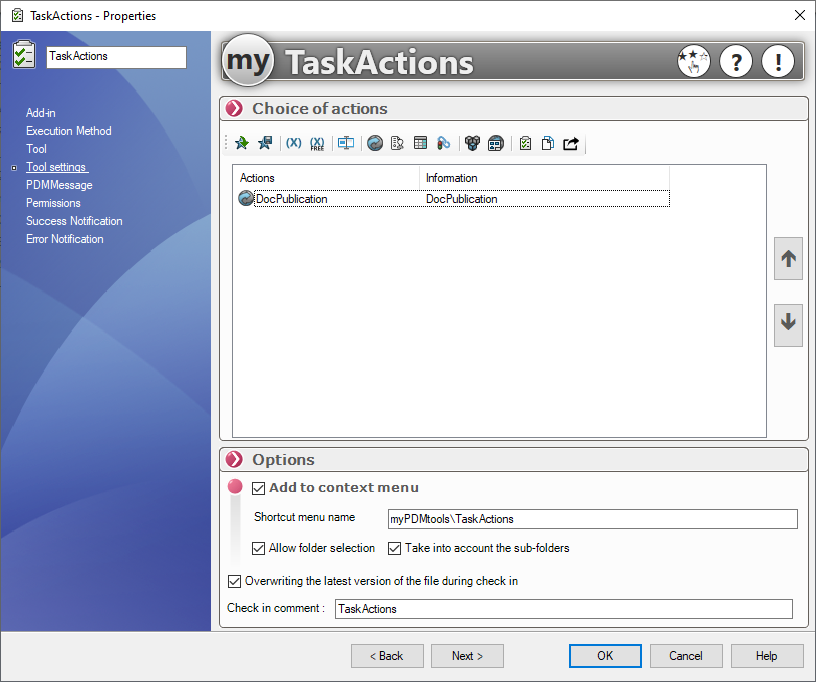
Task: Collapse the Options section header
Action: tap(234, 460)
